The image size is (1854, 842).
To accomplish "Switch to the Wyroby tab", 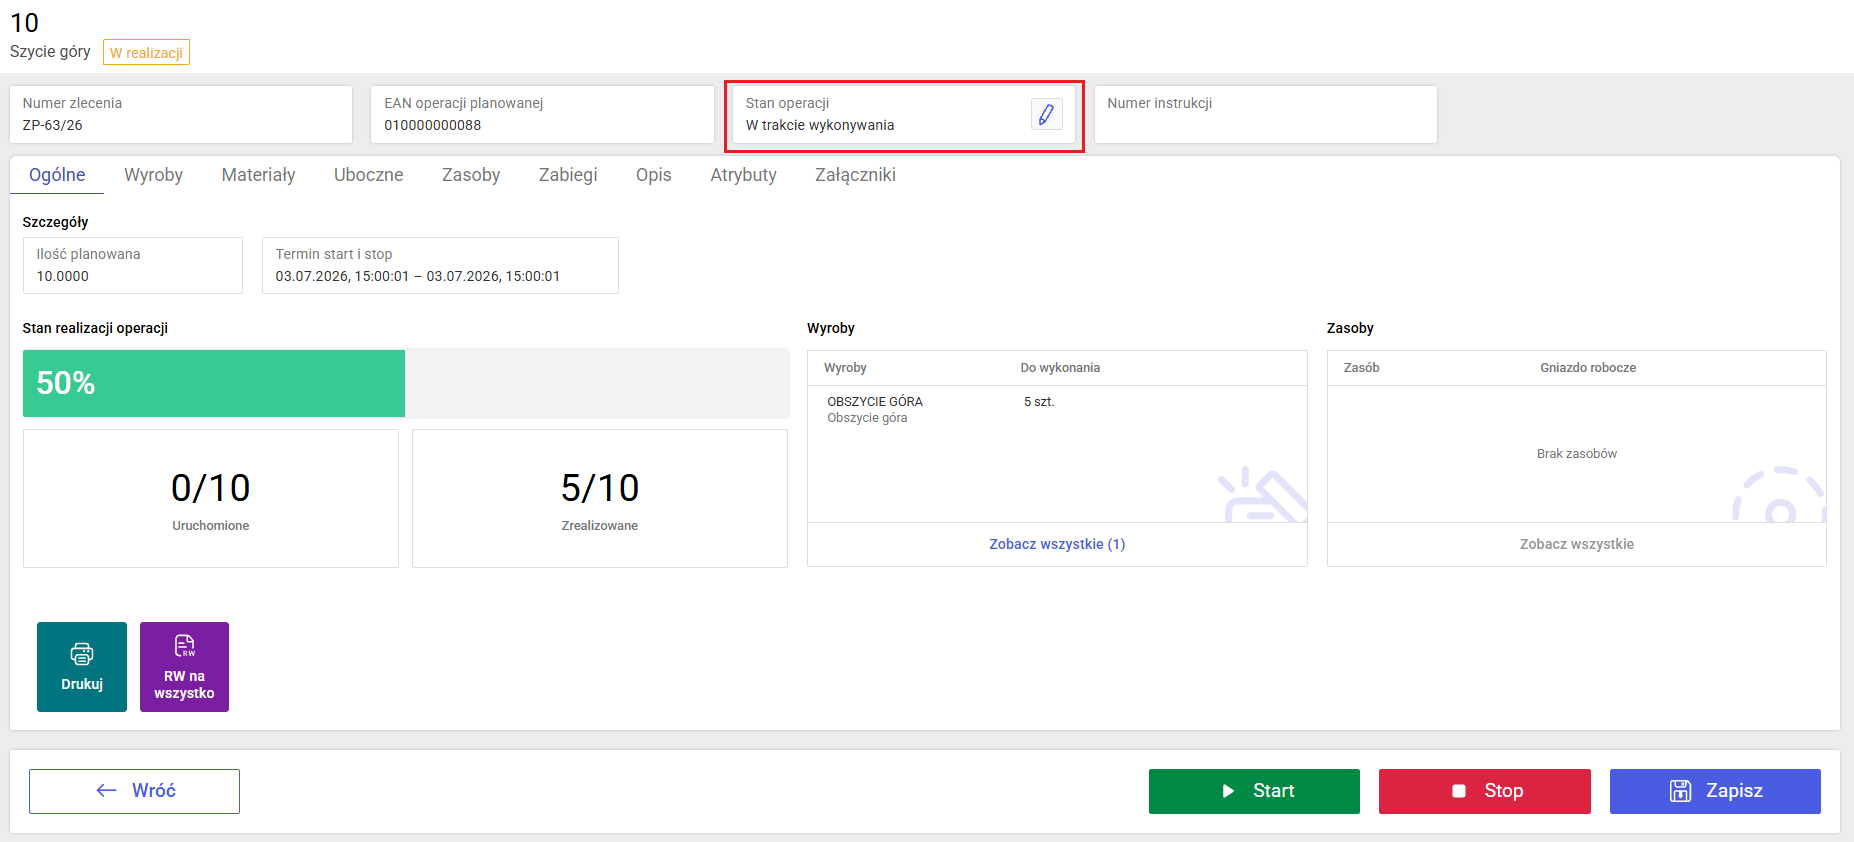I will [153, 175].
